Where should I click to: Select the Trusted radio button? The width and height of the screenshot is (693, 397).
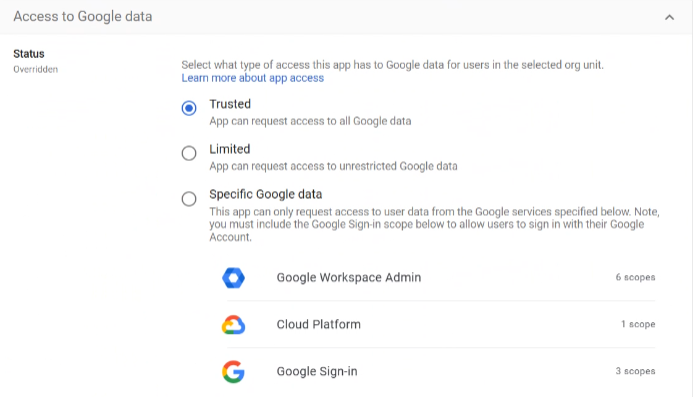pyautogui.click(x=189, y=108)
